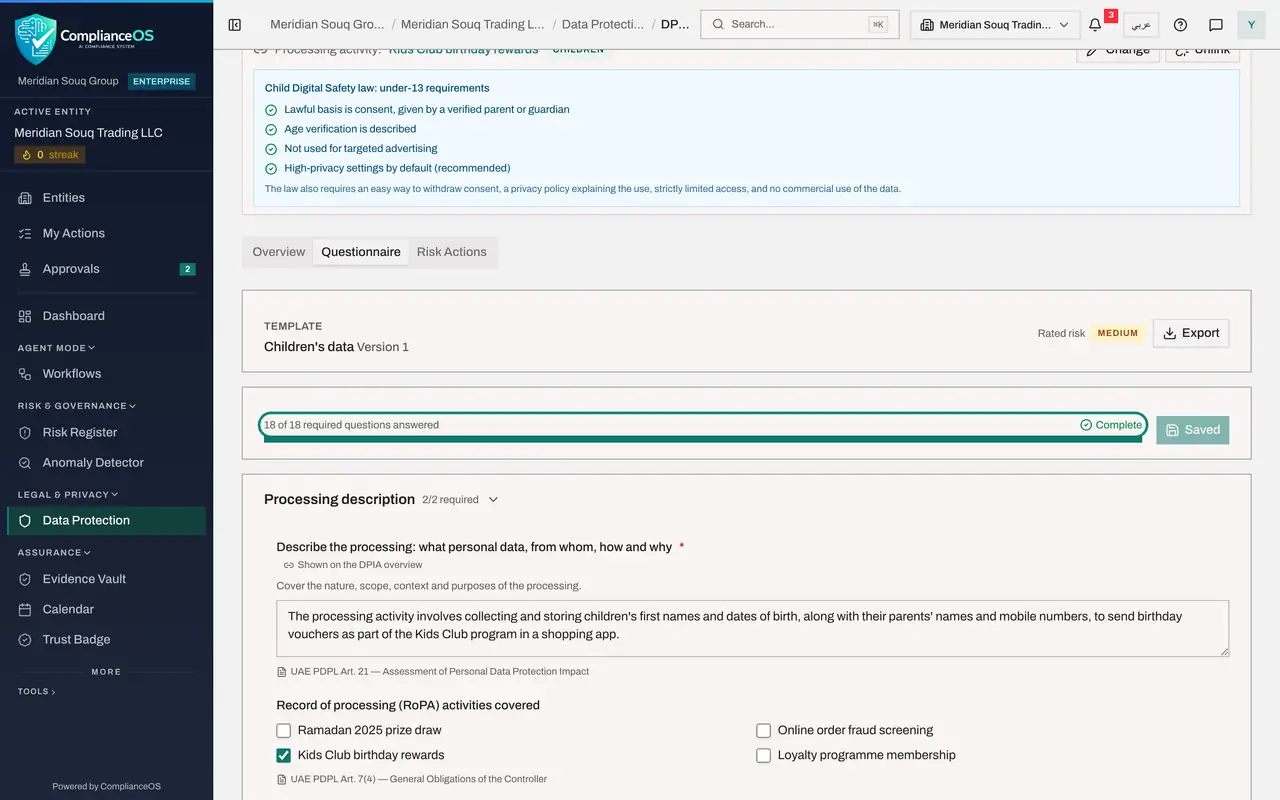Switch language to Arabic
The height and width of the screenshot is (800, 1280).
coord(1141,24)
